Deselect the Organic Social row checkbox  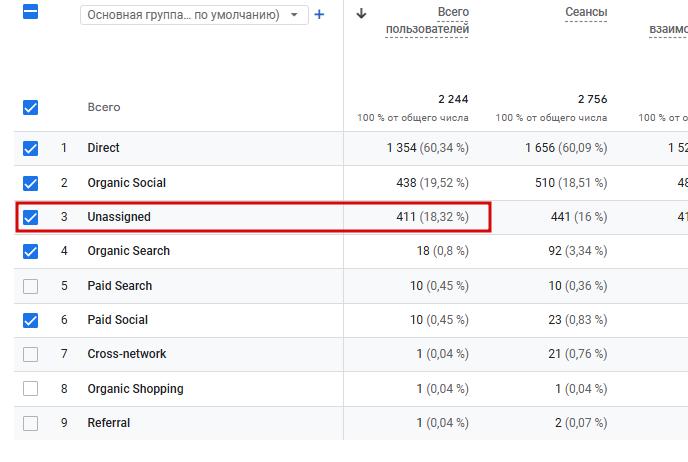coord(30,183)
